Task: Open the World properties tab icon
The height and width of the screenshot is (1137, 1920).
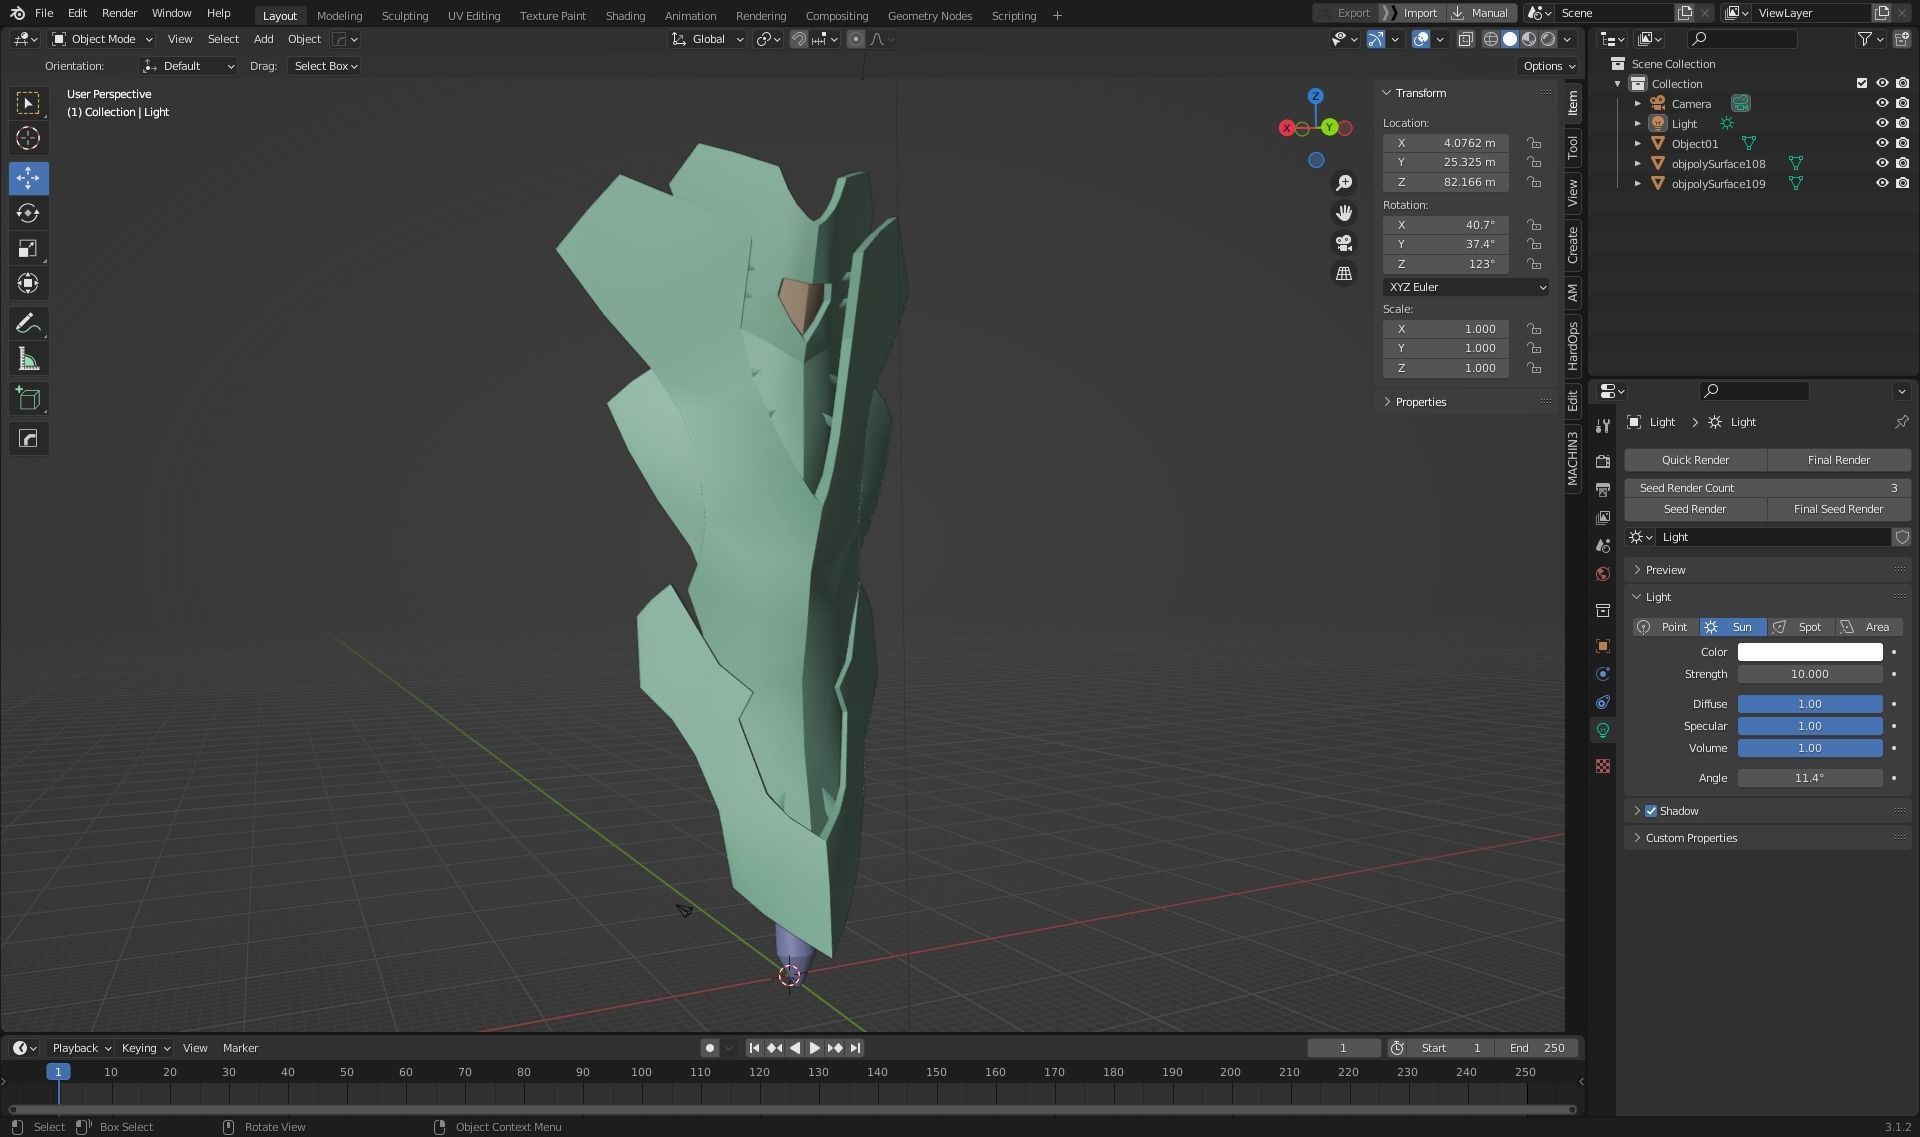Action: [x=1603, y=574]
